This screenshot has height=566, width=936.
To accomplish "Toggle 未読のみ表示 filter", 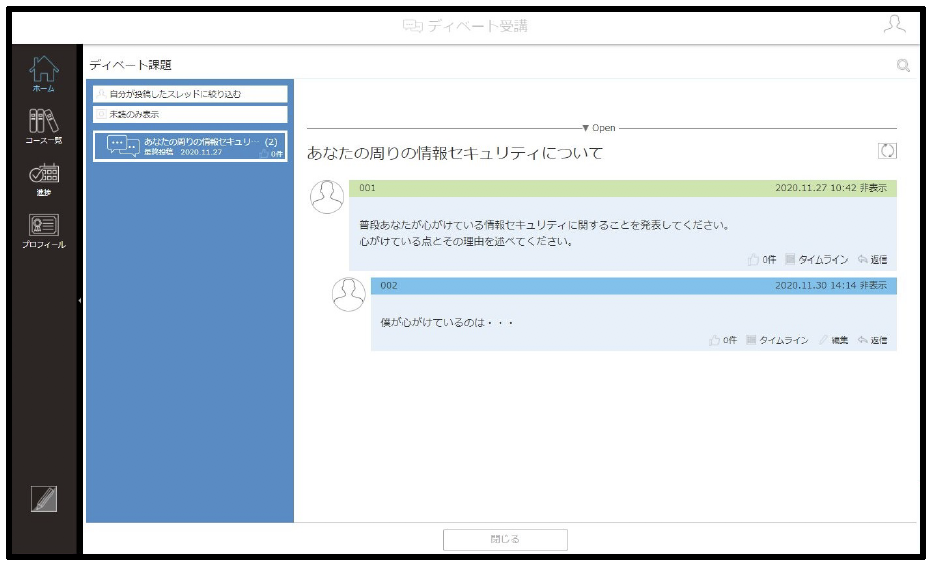I will tap(190, 114).
